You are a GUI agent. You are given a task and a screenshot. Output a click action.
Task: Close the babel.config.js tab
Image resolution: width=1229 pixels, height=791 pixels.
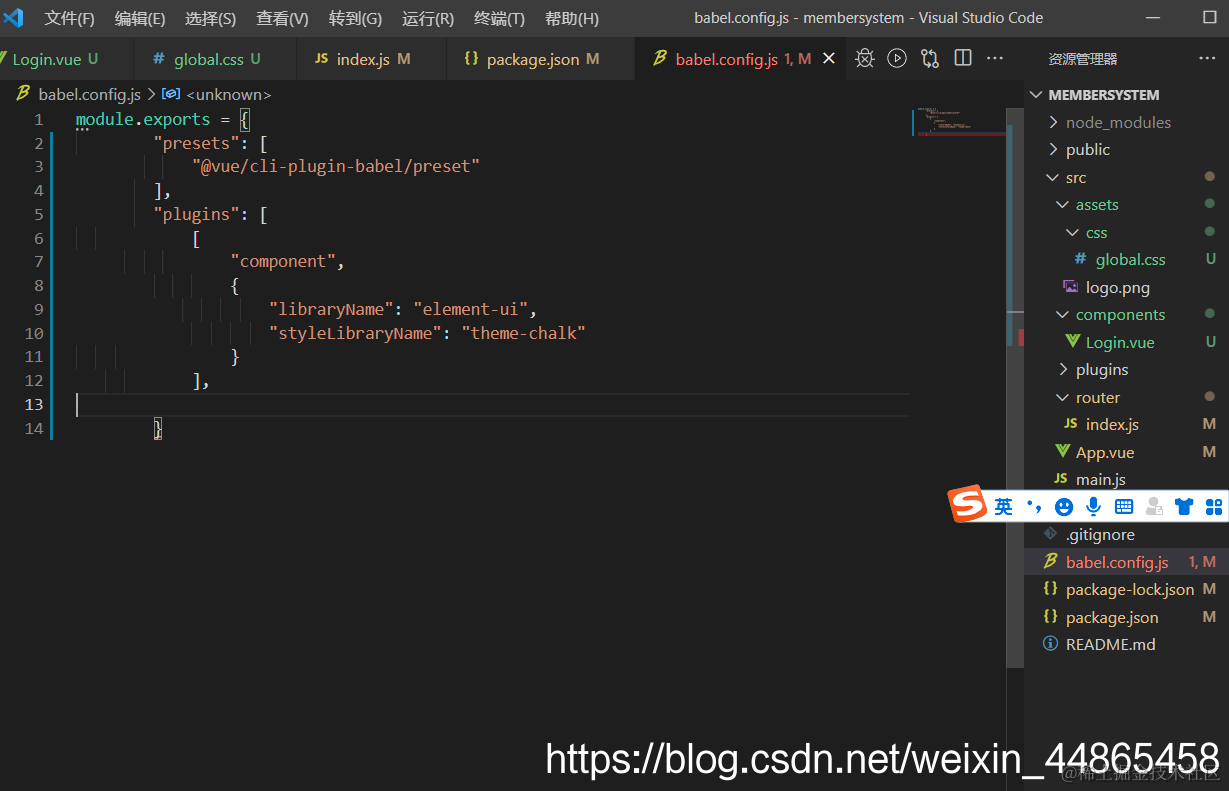[x=828, y=59]
